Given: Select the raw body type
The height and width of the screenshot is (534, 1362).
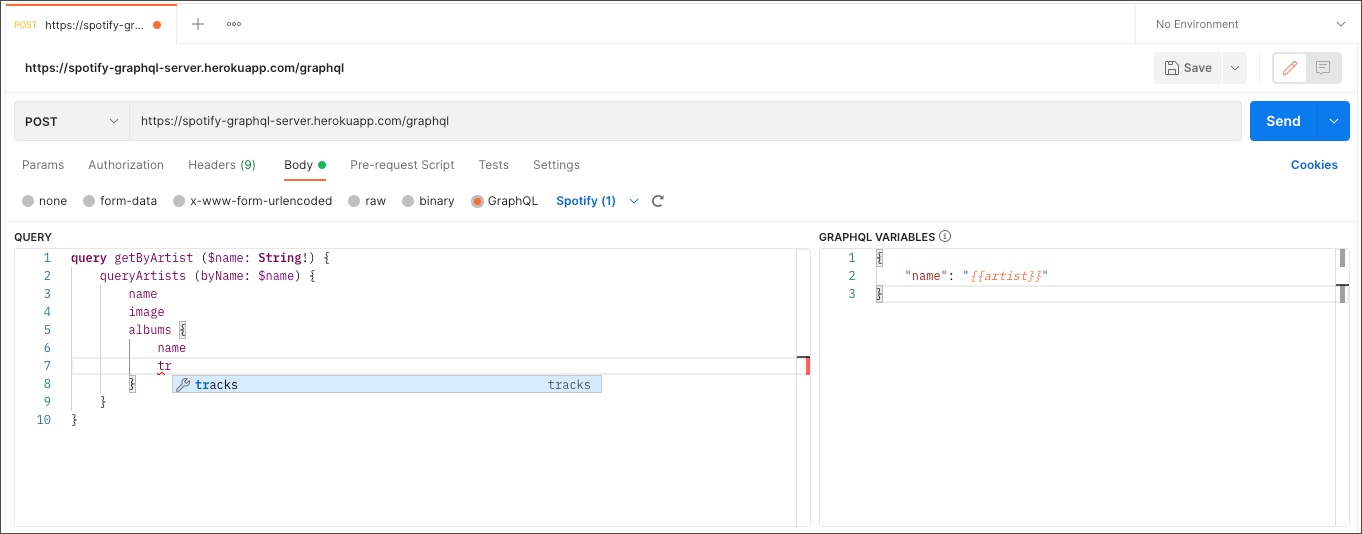Looking at the screenshot, I should click(366, 201).
